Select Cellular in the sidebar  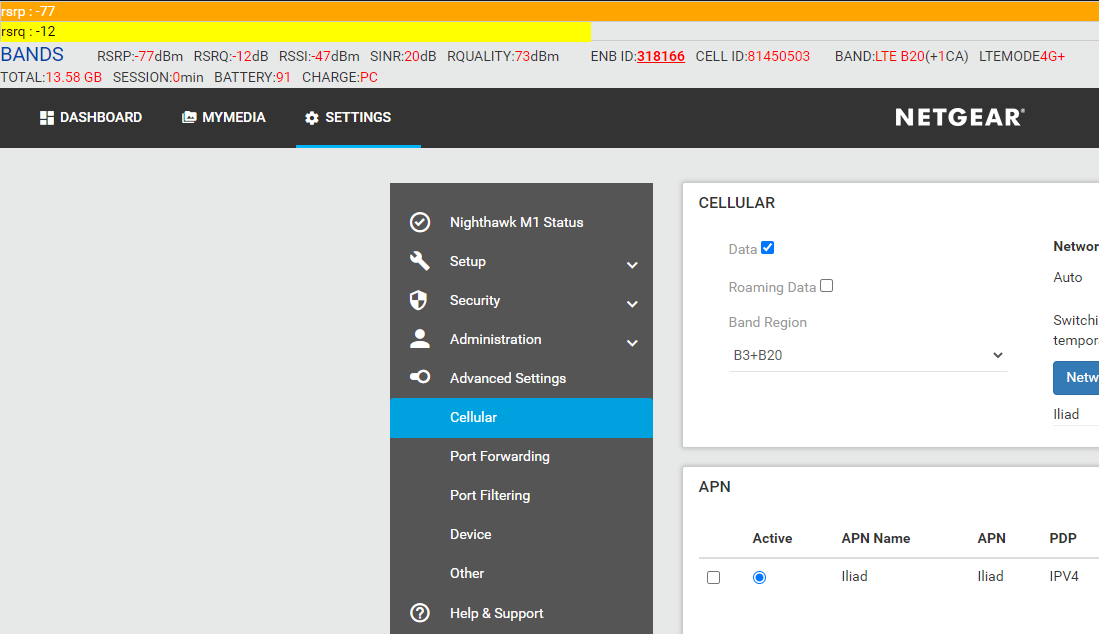(x=521, y=418)
